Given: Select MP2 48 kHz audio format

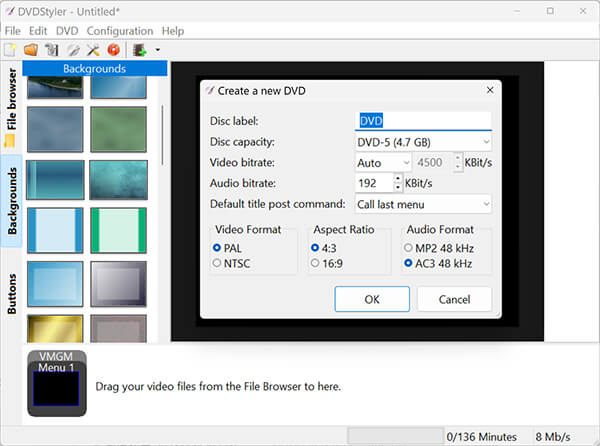Looking at the screenshot, I should coord(439,248).
